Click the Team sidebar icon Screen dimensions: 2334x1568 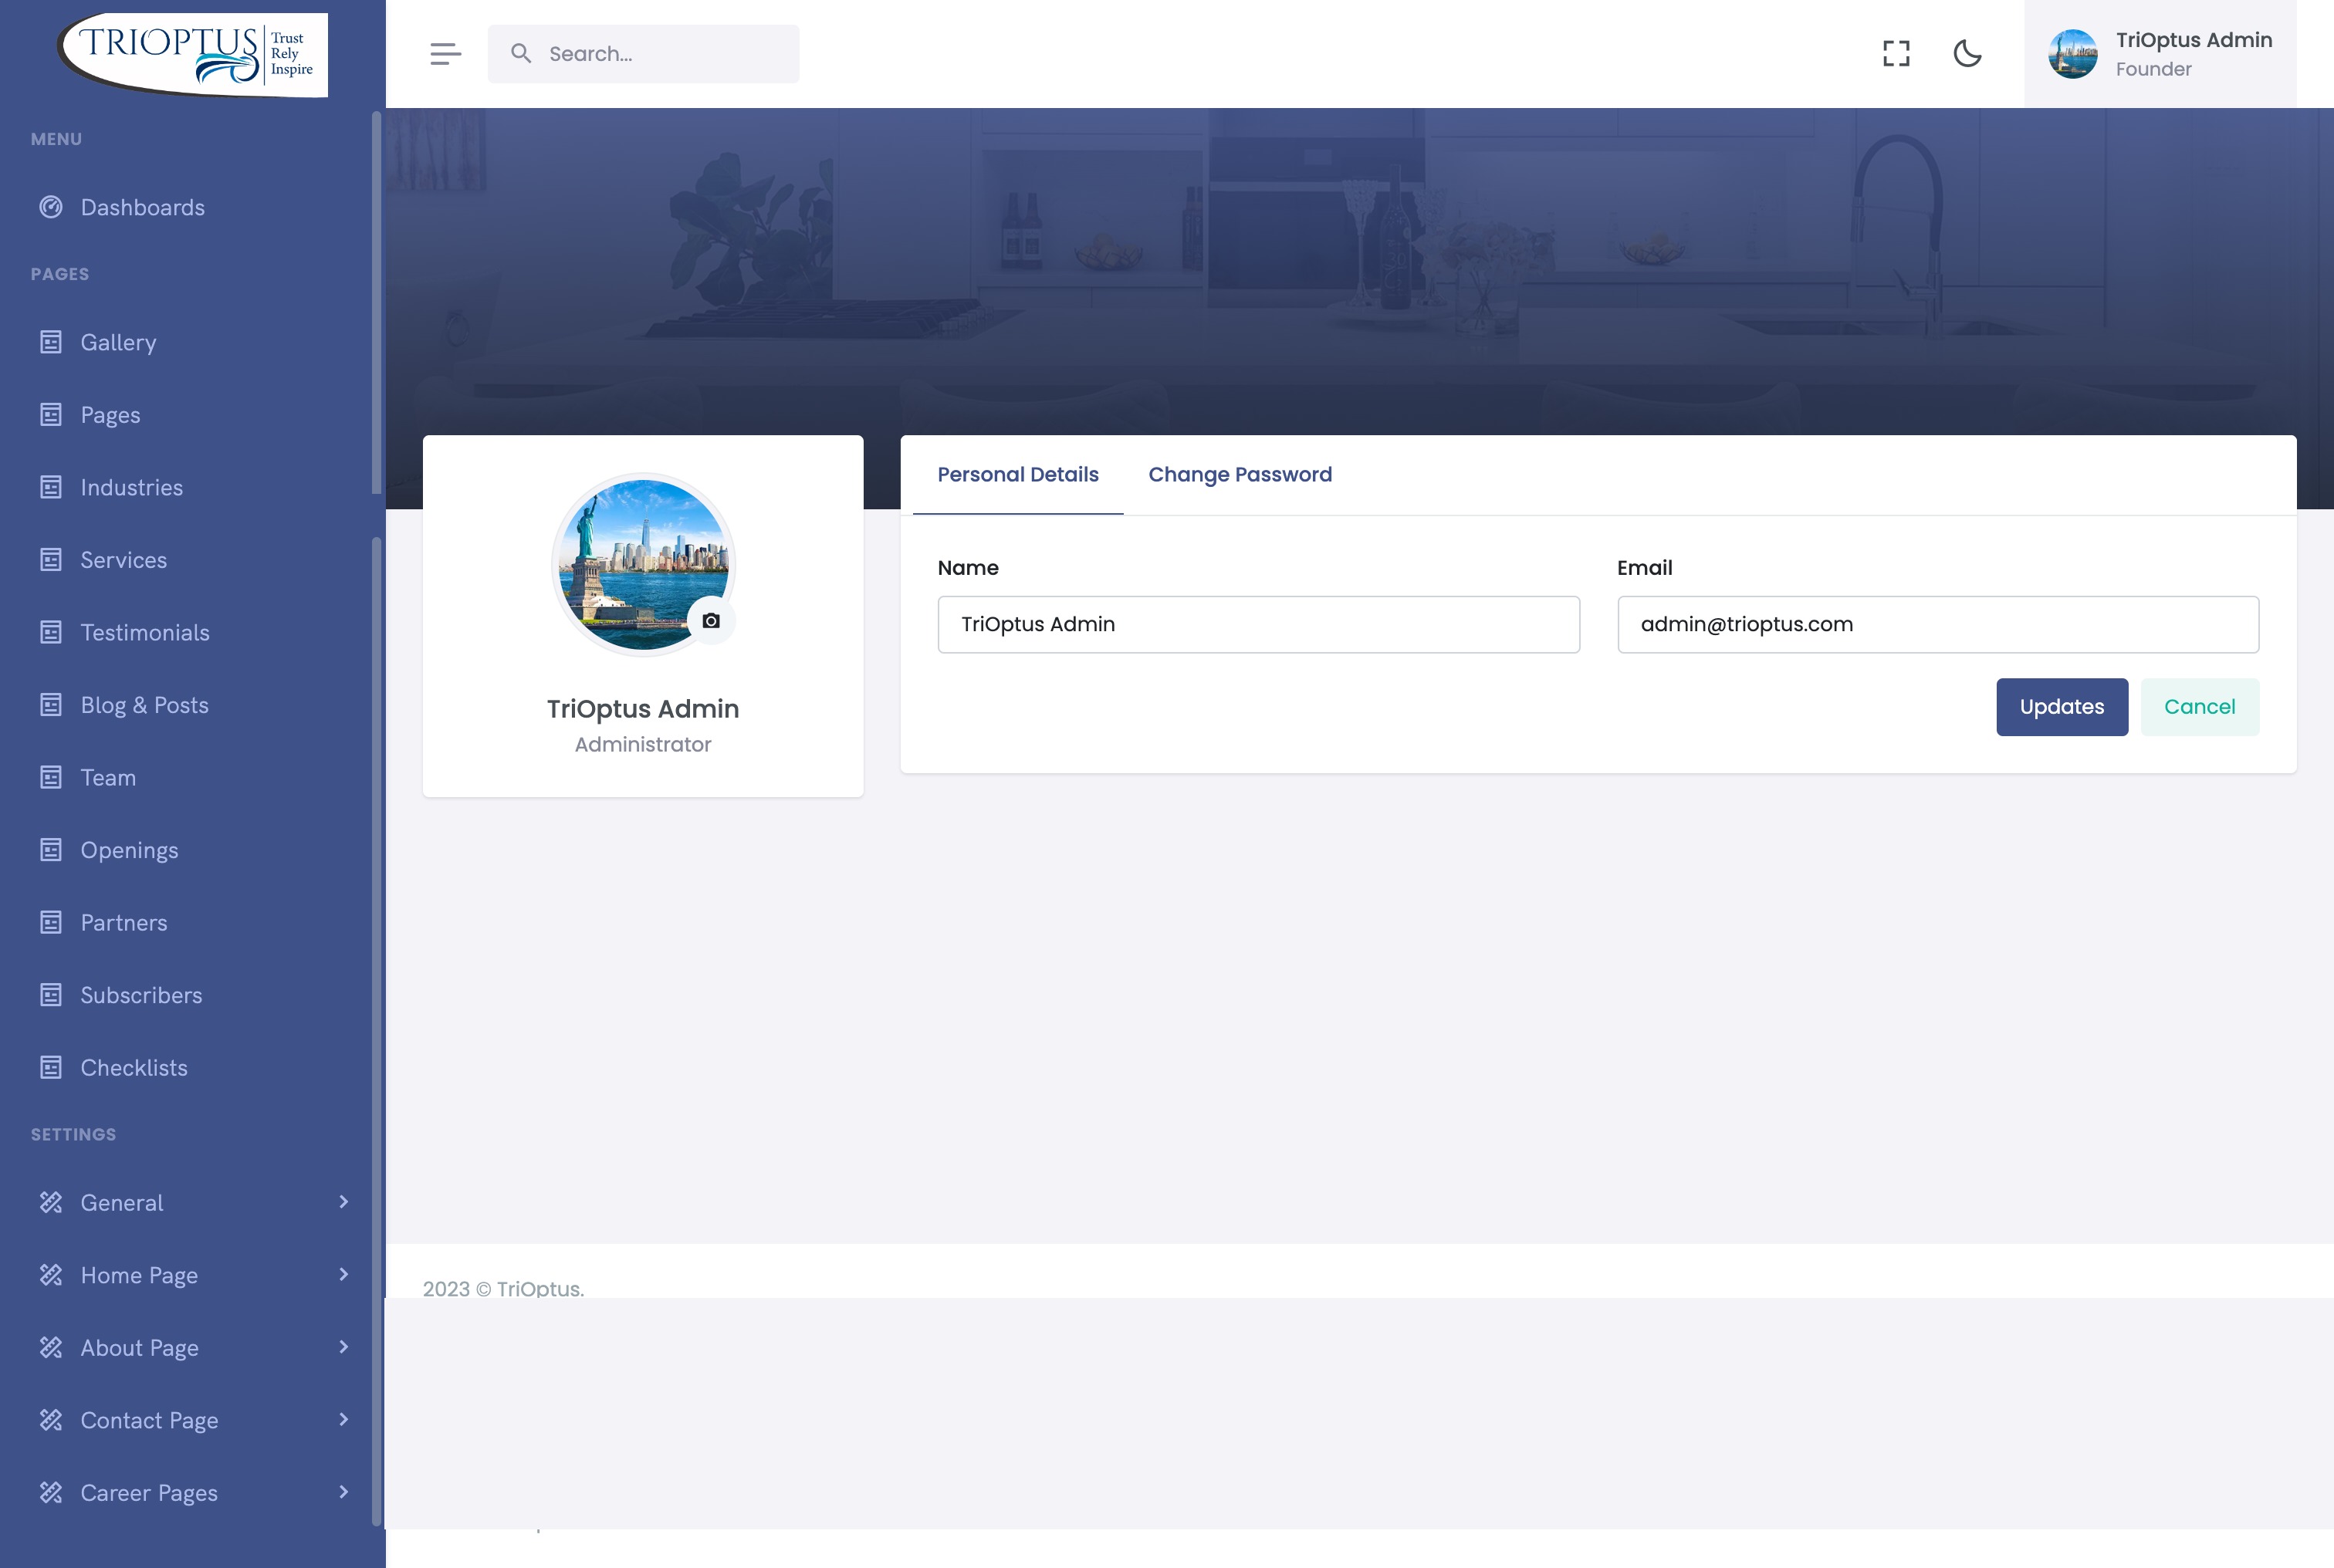point(51,777)
